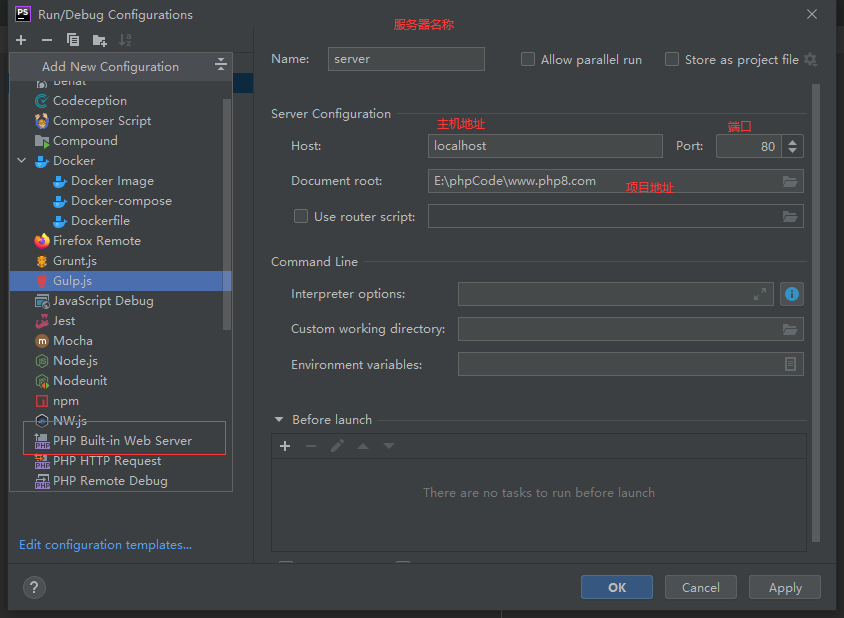Click the Interpreter options info icon

(792, 294)
